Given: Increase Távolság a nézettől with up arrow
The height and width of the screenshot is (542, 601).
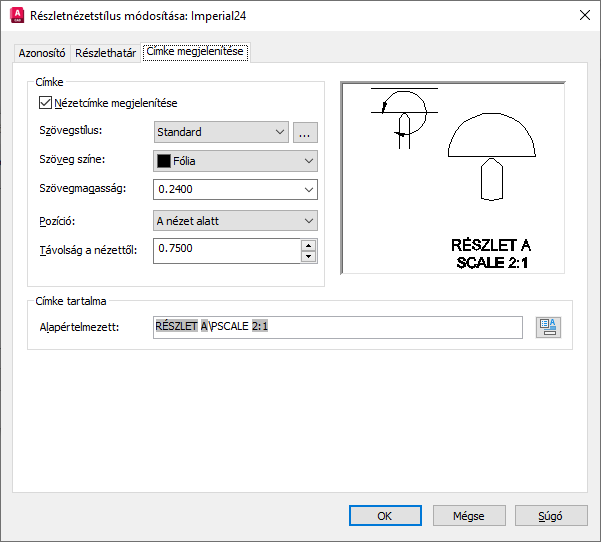Looking at the screenshot, I should pyautogui.click(x=309, y=245).
